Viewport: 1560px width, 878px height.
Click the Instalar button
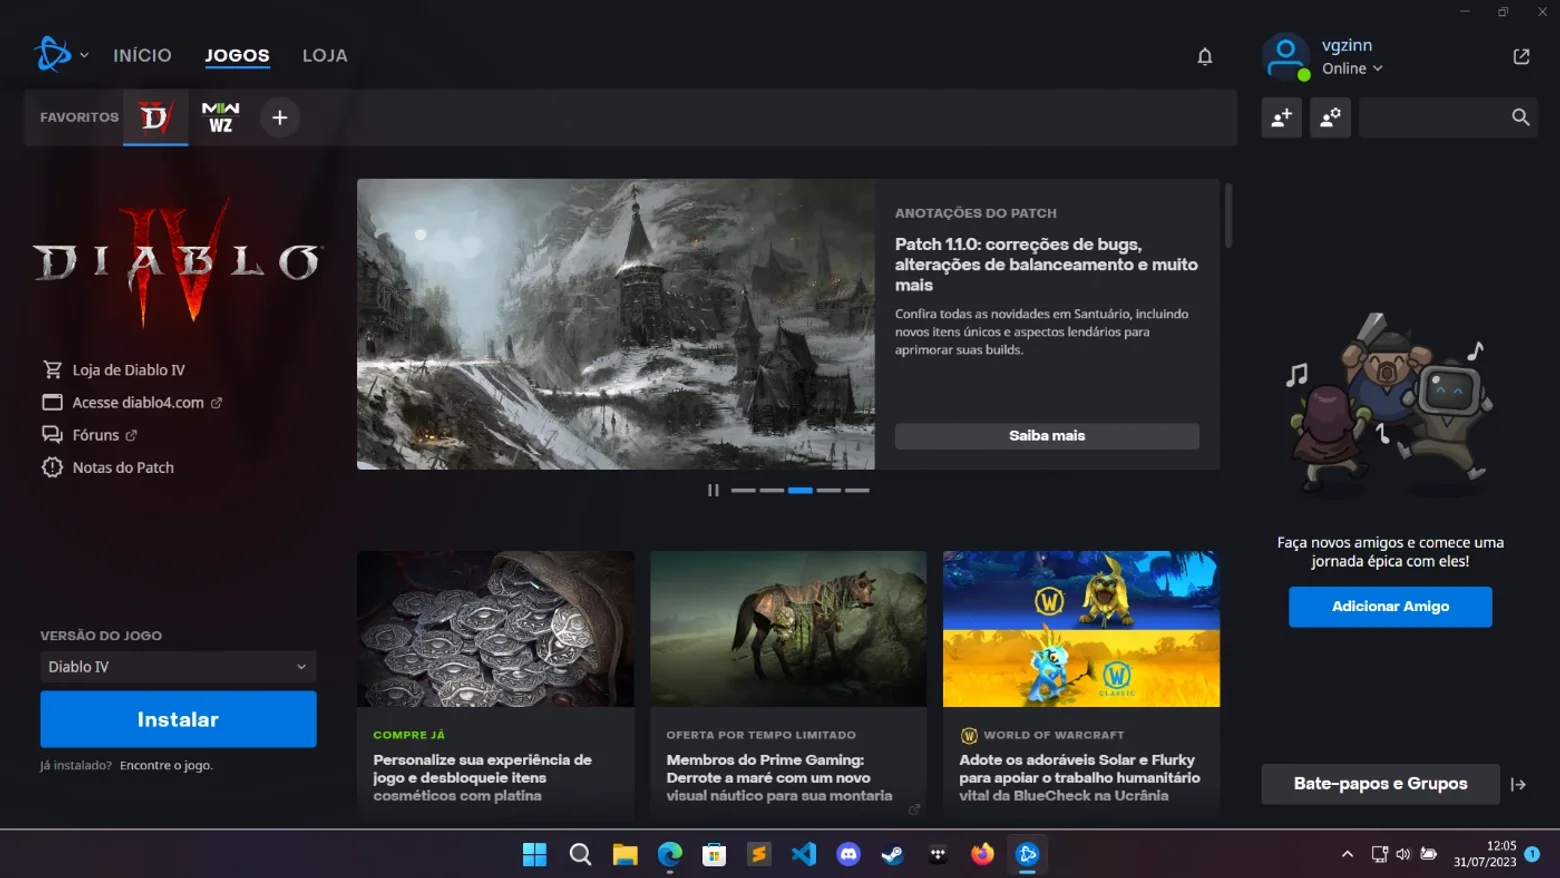(x=178, y=719)
